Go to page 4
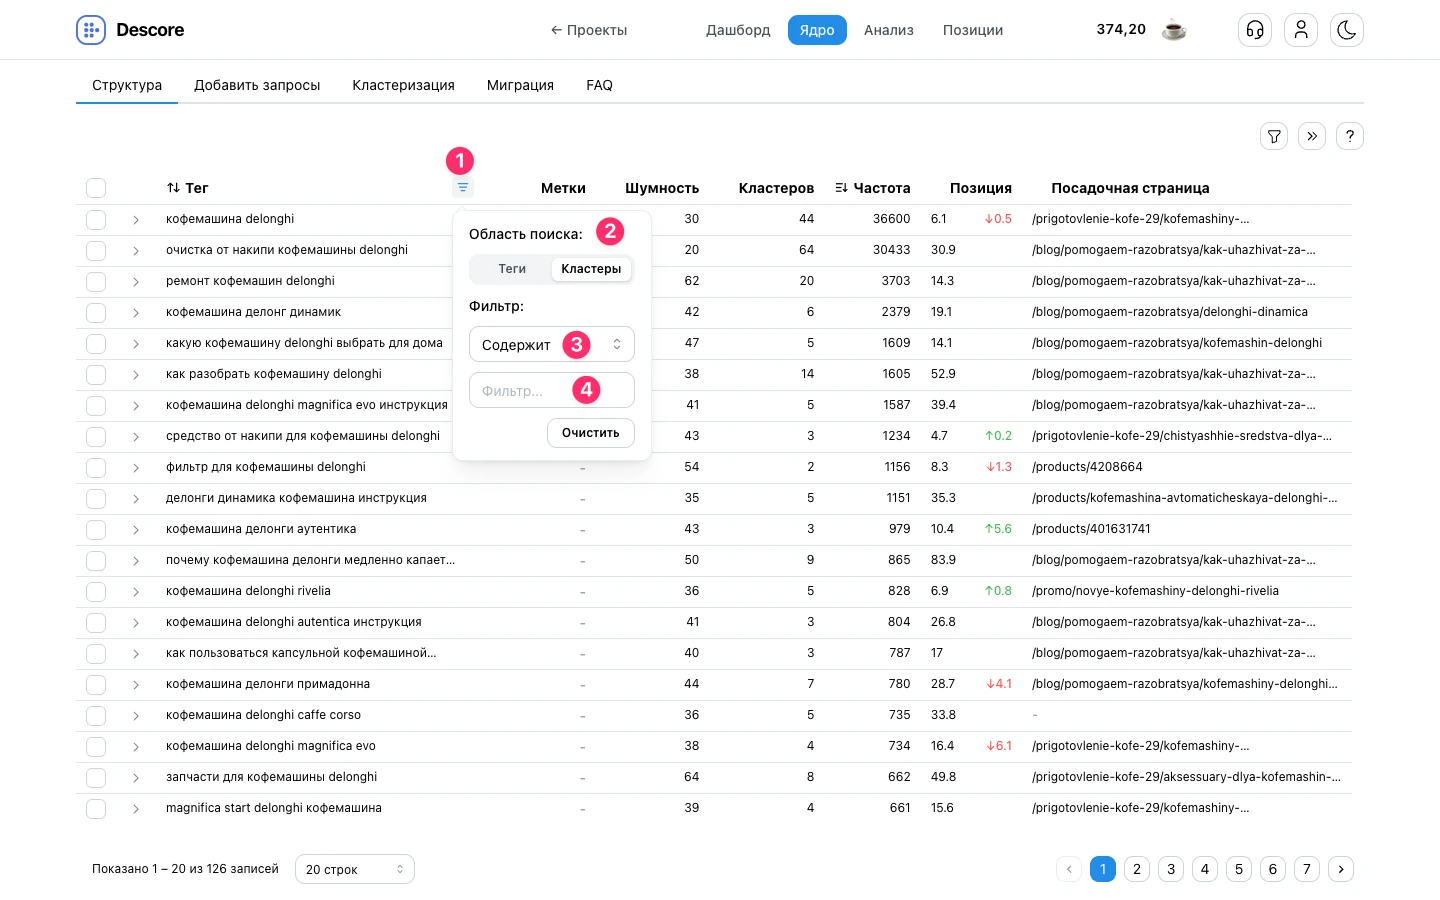The width and height of the screenshot is (1440, 900). click(1205, 869)
